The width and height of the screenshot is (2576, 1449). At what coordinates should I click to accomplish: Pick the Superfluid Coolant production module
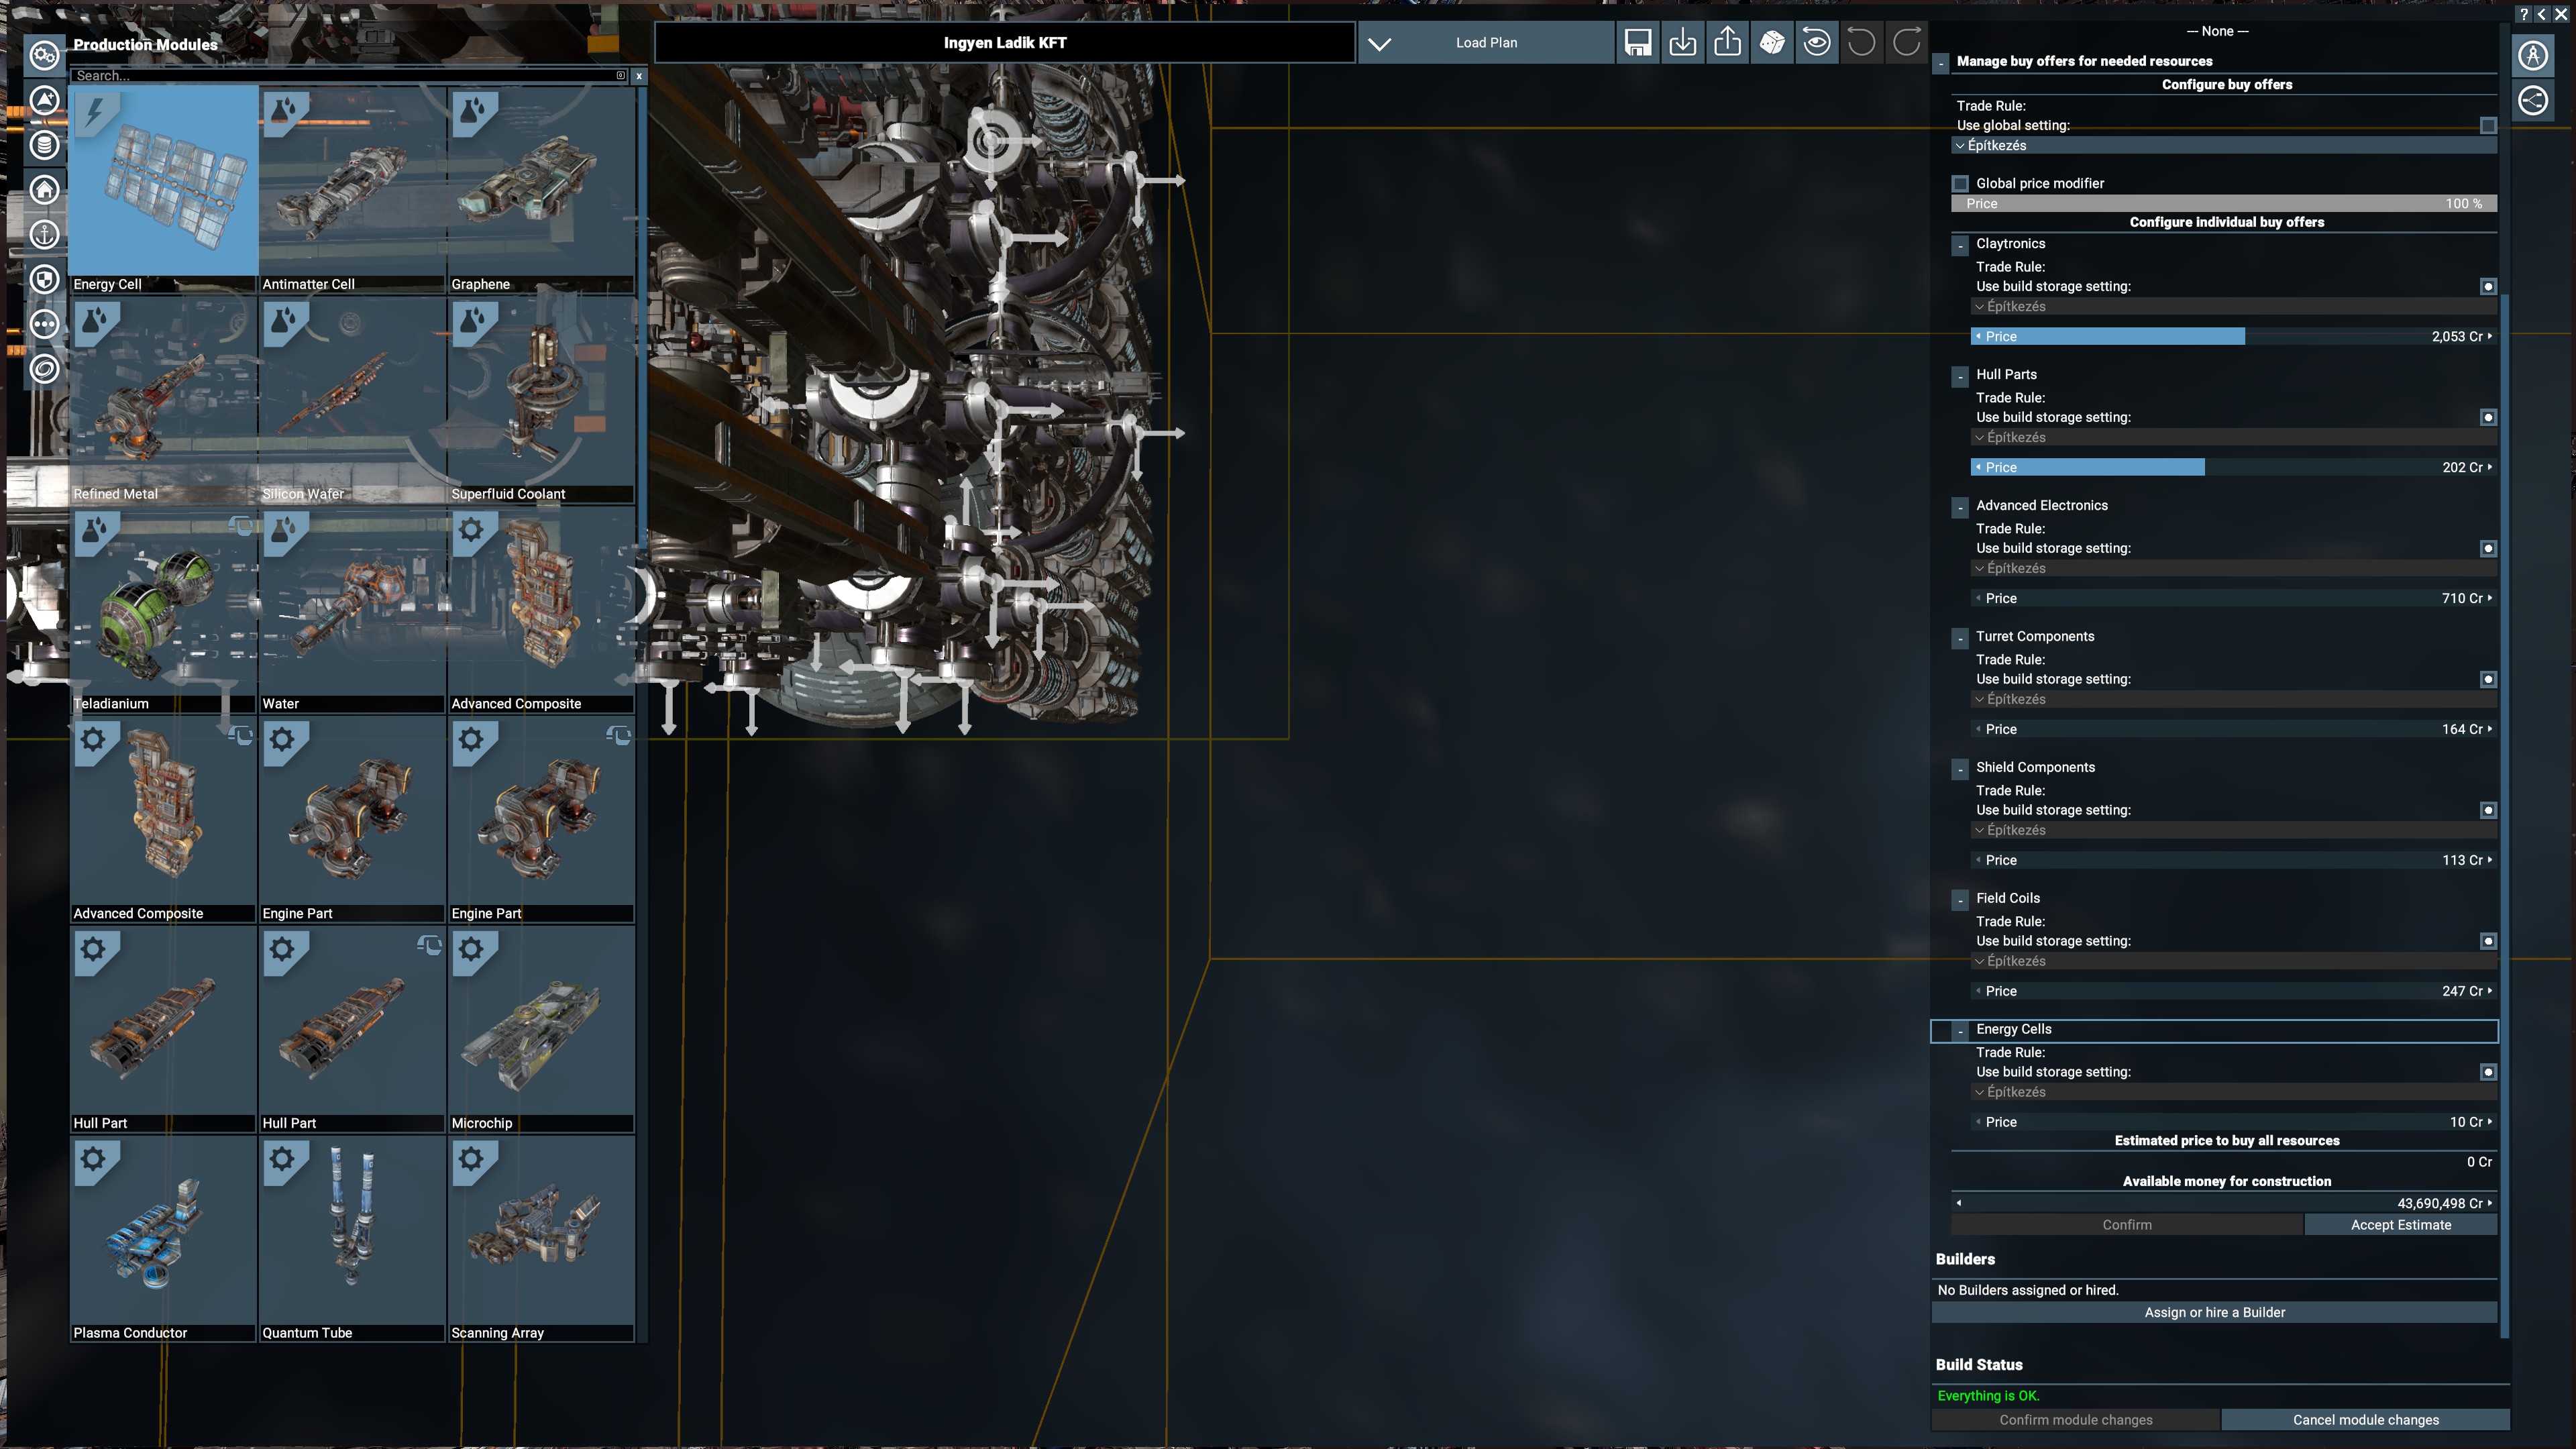(x=541, y=399)
